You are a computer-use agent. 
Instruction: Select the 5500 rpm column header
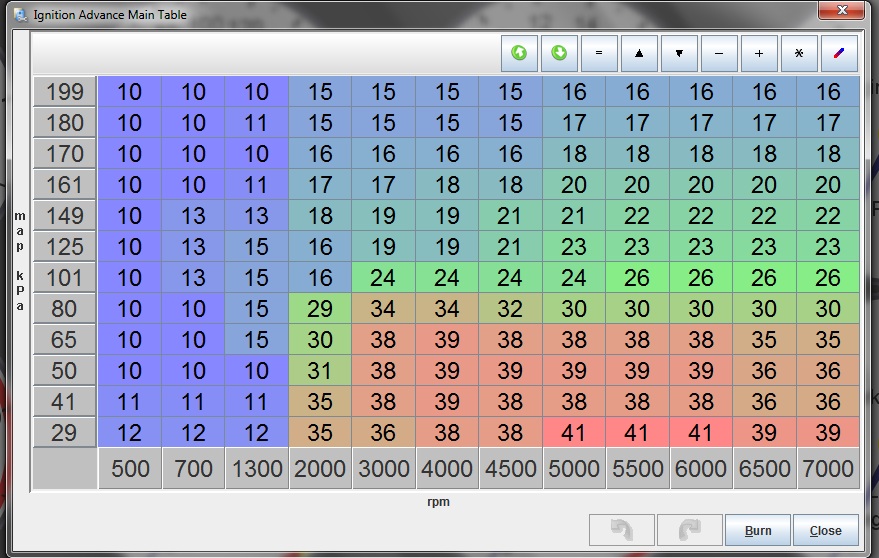coord(637,468)
